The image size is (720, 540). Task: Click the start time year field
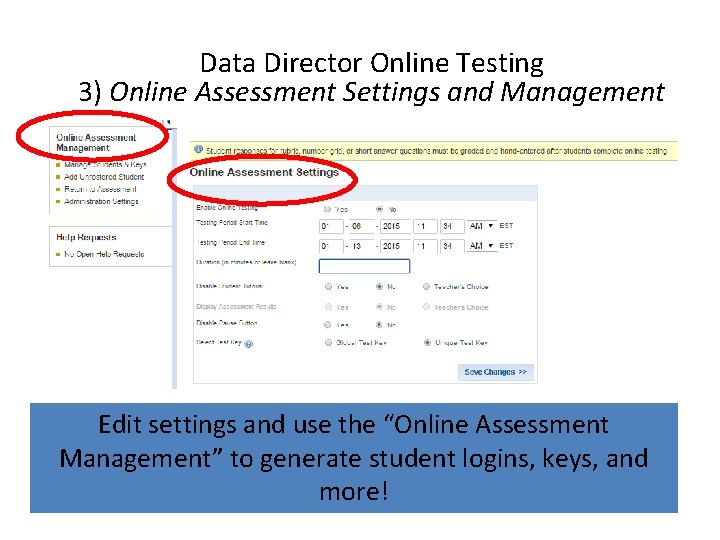click(x=395, y=226)
